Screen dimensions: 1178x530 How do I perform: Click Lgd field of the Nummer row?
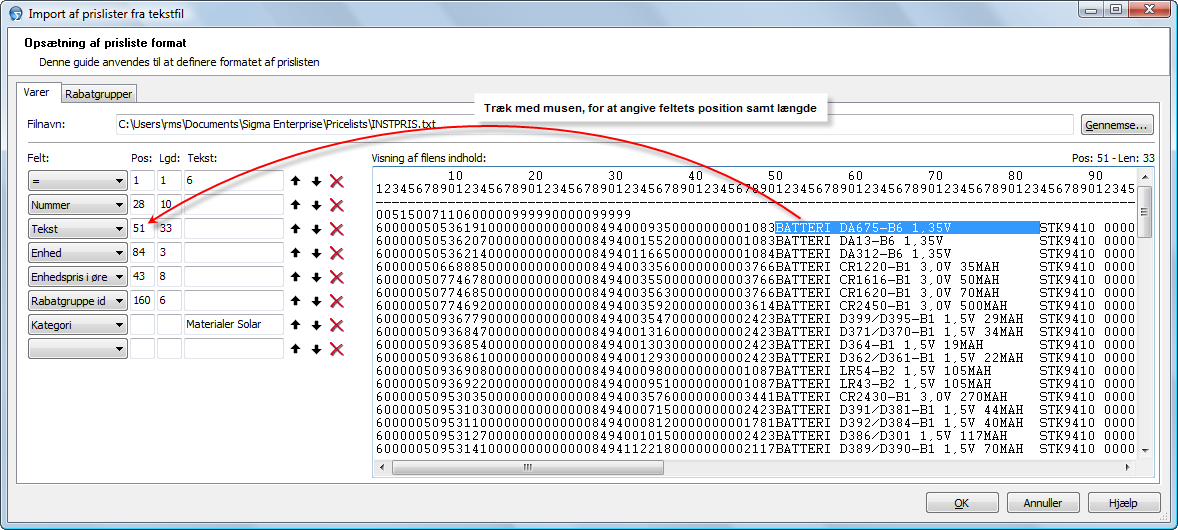coord(169,205)
